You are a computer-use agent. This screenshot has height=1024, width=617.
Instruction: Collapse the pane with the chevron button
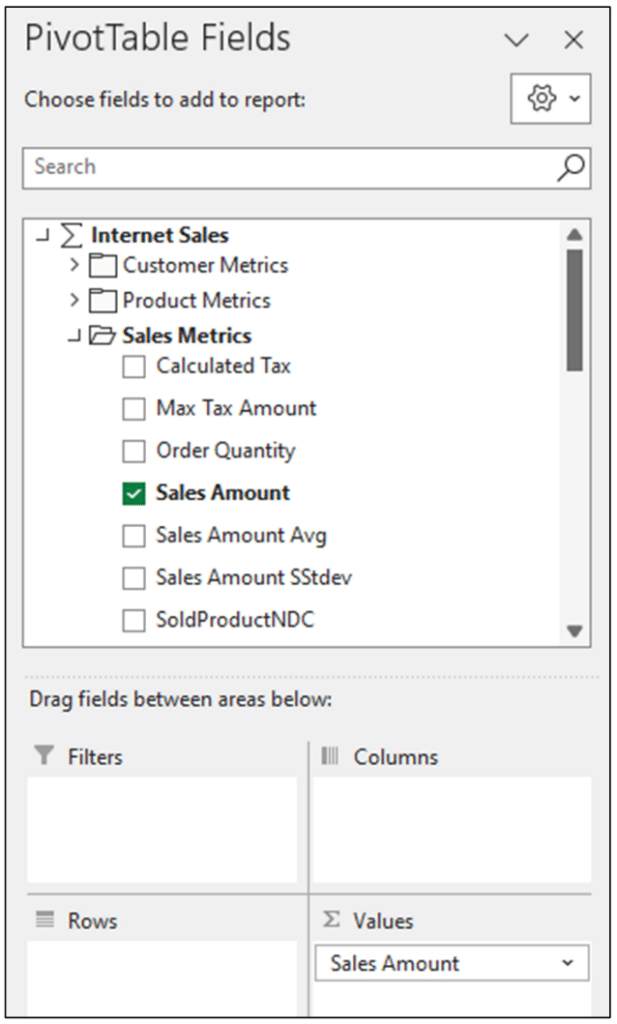516,40
